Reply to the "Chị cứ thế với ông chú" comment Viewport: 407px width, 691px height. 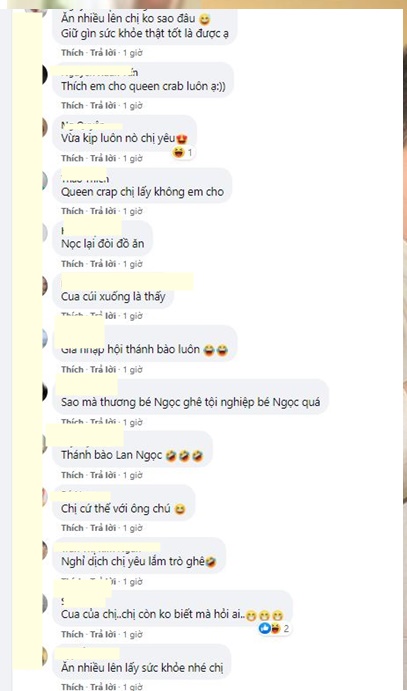pyautogui.click(x=103, y=528)
